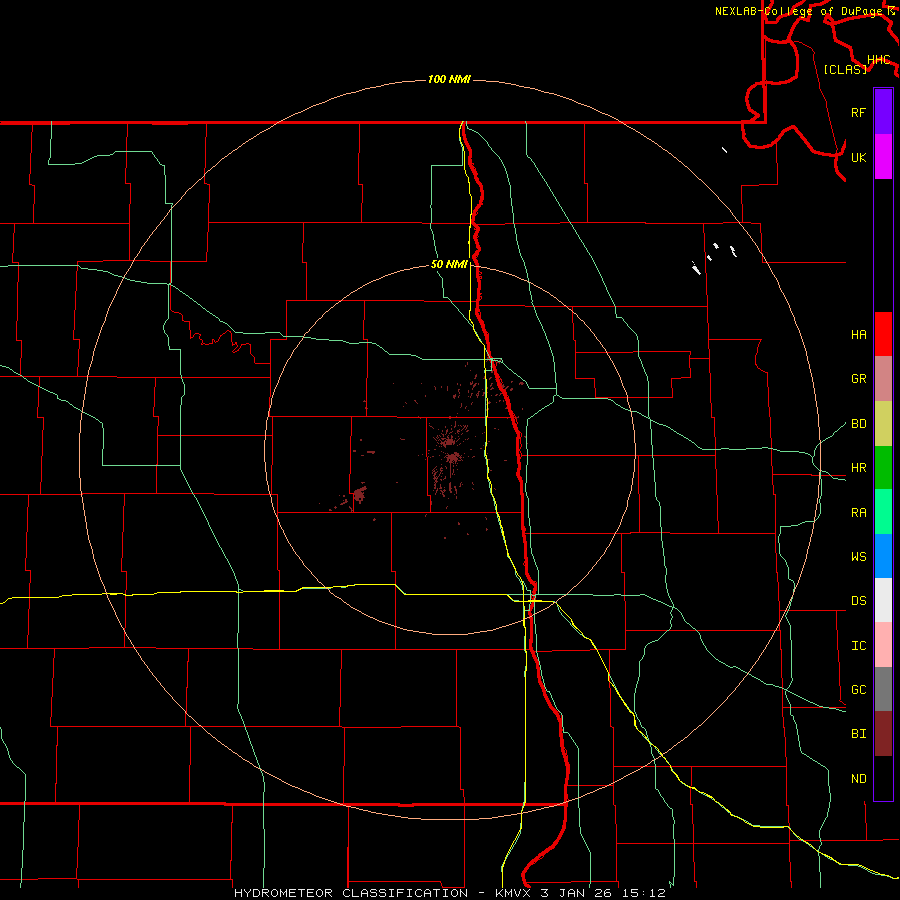The image size is (900, 900).
Task: Click the HHC product code label
Action: coord(878,60)
